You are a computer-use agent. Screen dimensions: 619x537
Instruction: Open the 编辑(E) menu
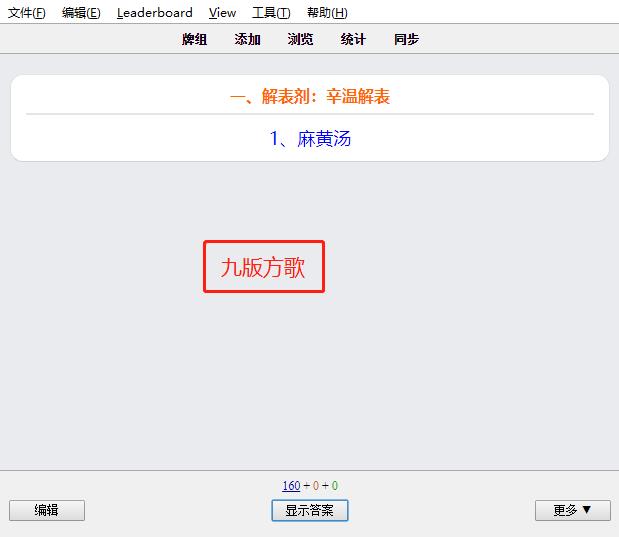(81, 13)
